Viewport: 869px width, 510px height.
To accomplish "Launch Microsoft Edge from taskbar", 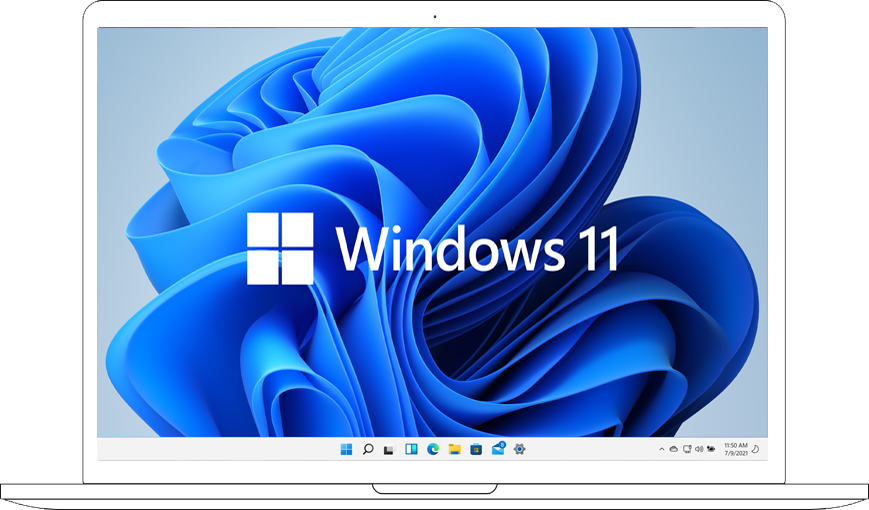I will pyautogui.click(x=433, y=449).
